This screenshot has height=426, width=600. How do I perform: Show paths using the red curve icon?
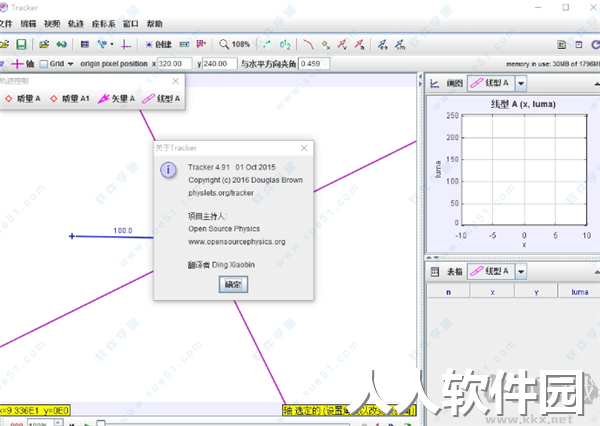[308, 44]
